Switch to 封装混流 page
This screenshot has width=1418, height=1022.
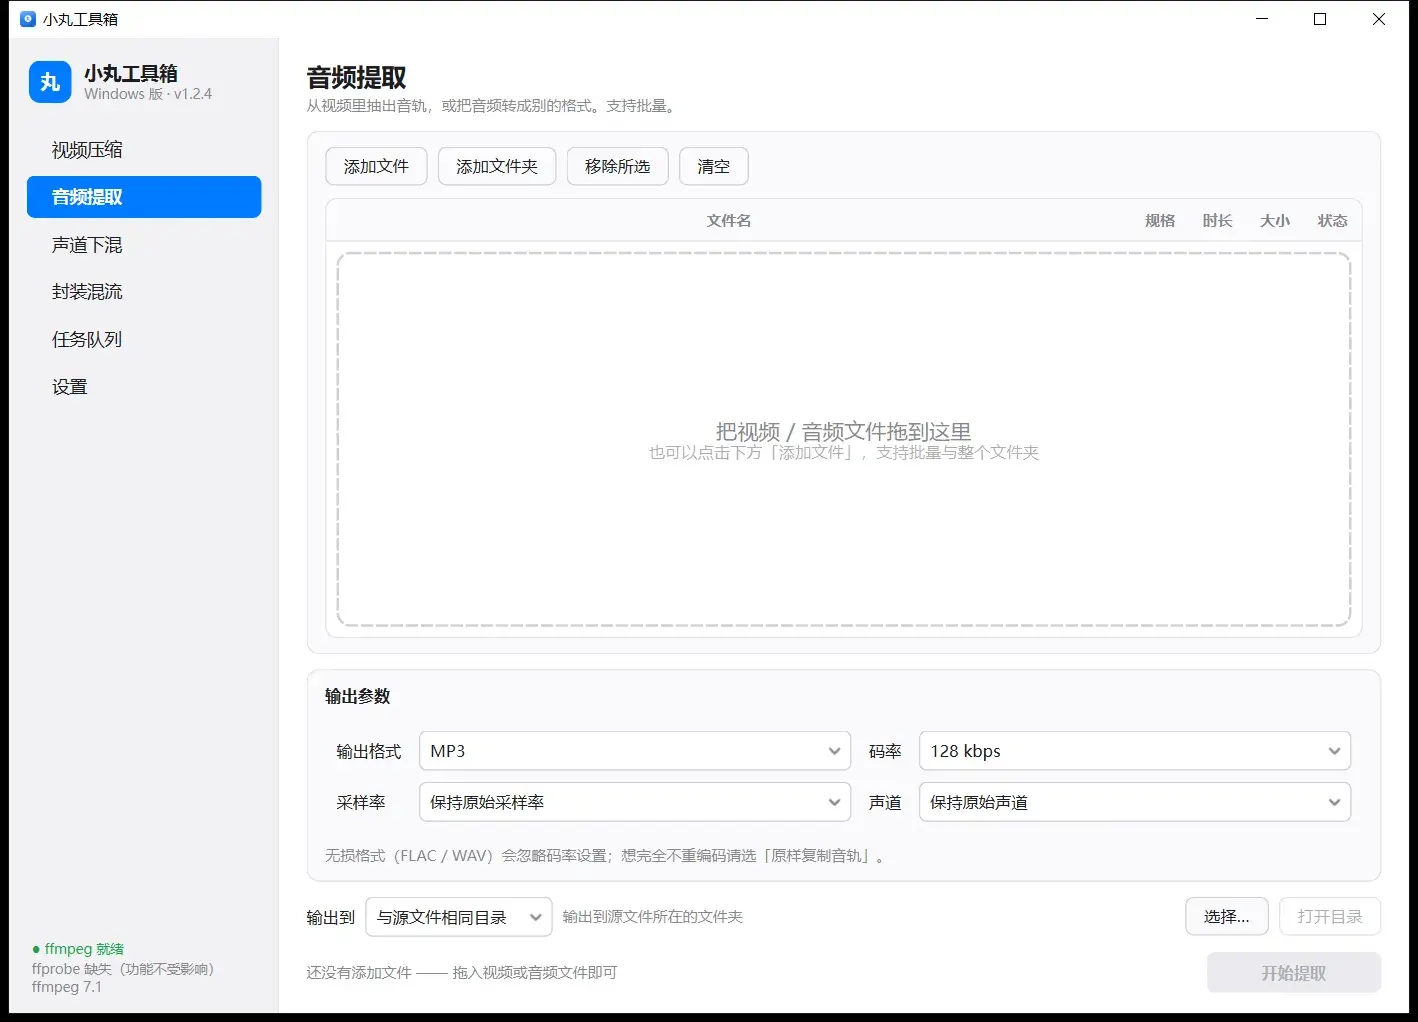tap(144, 292)
